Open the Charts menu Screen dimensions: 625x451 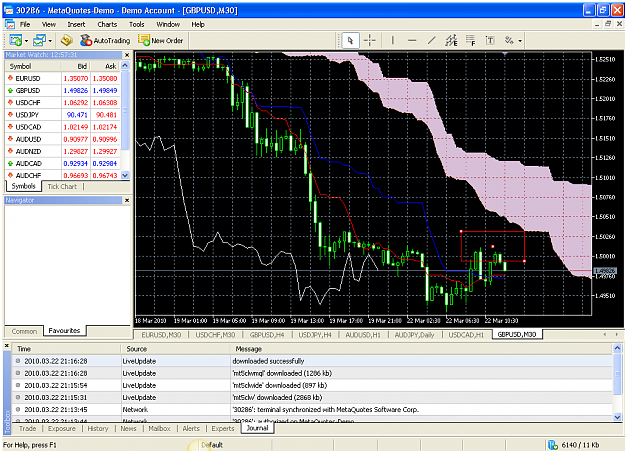pos(107,24)
